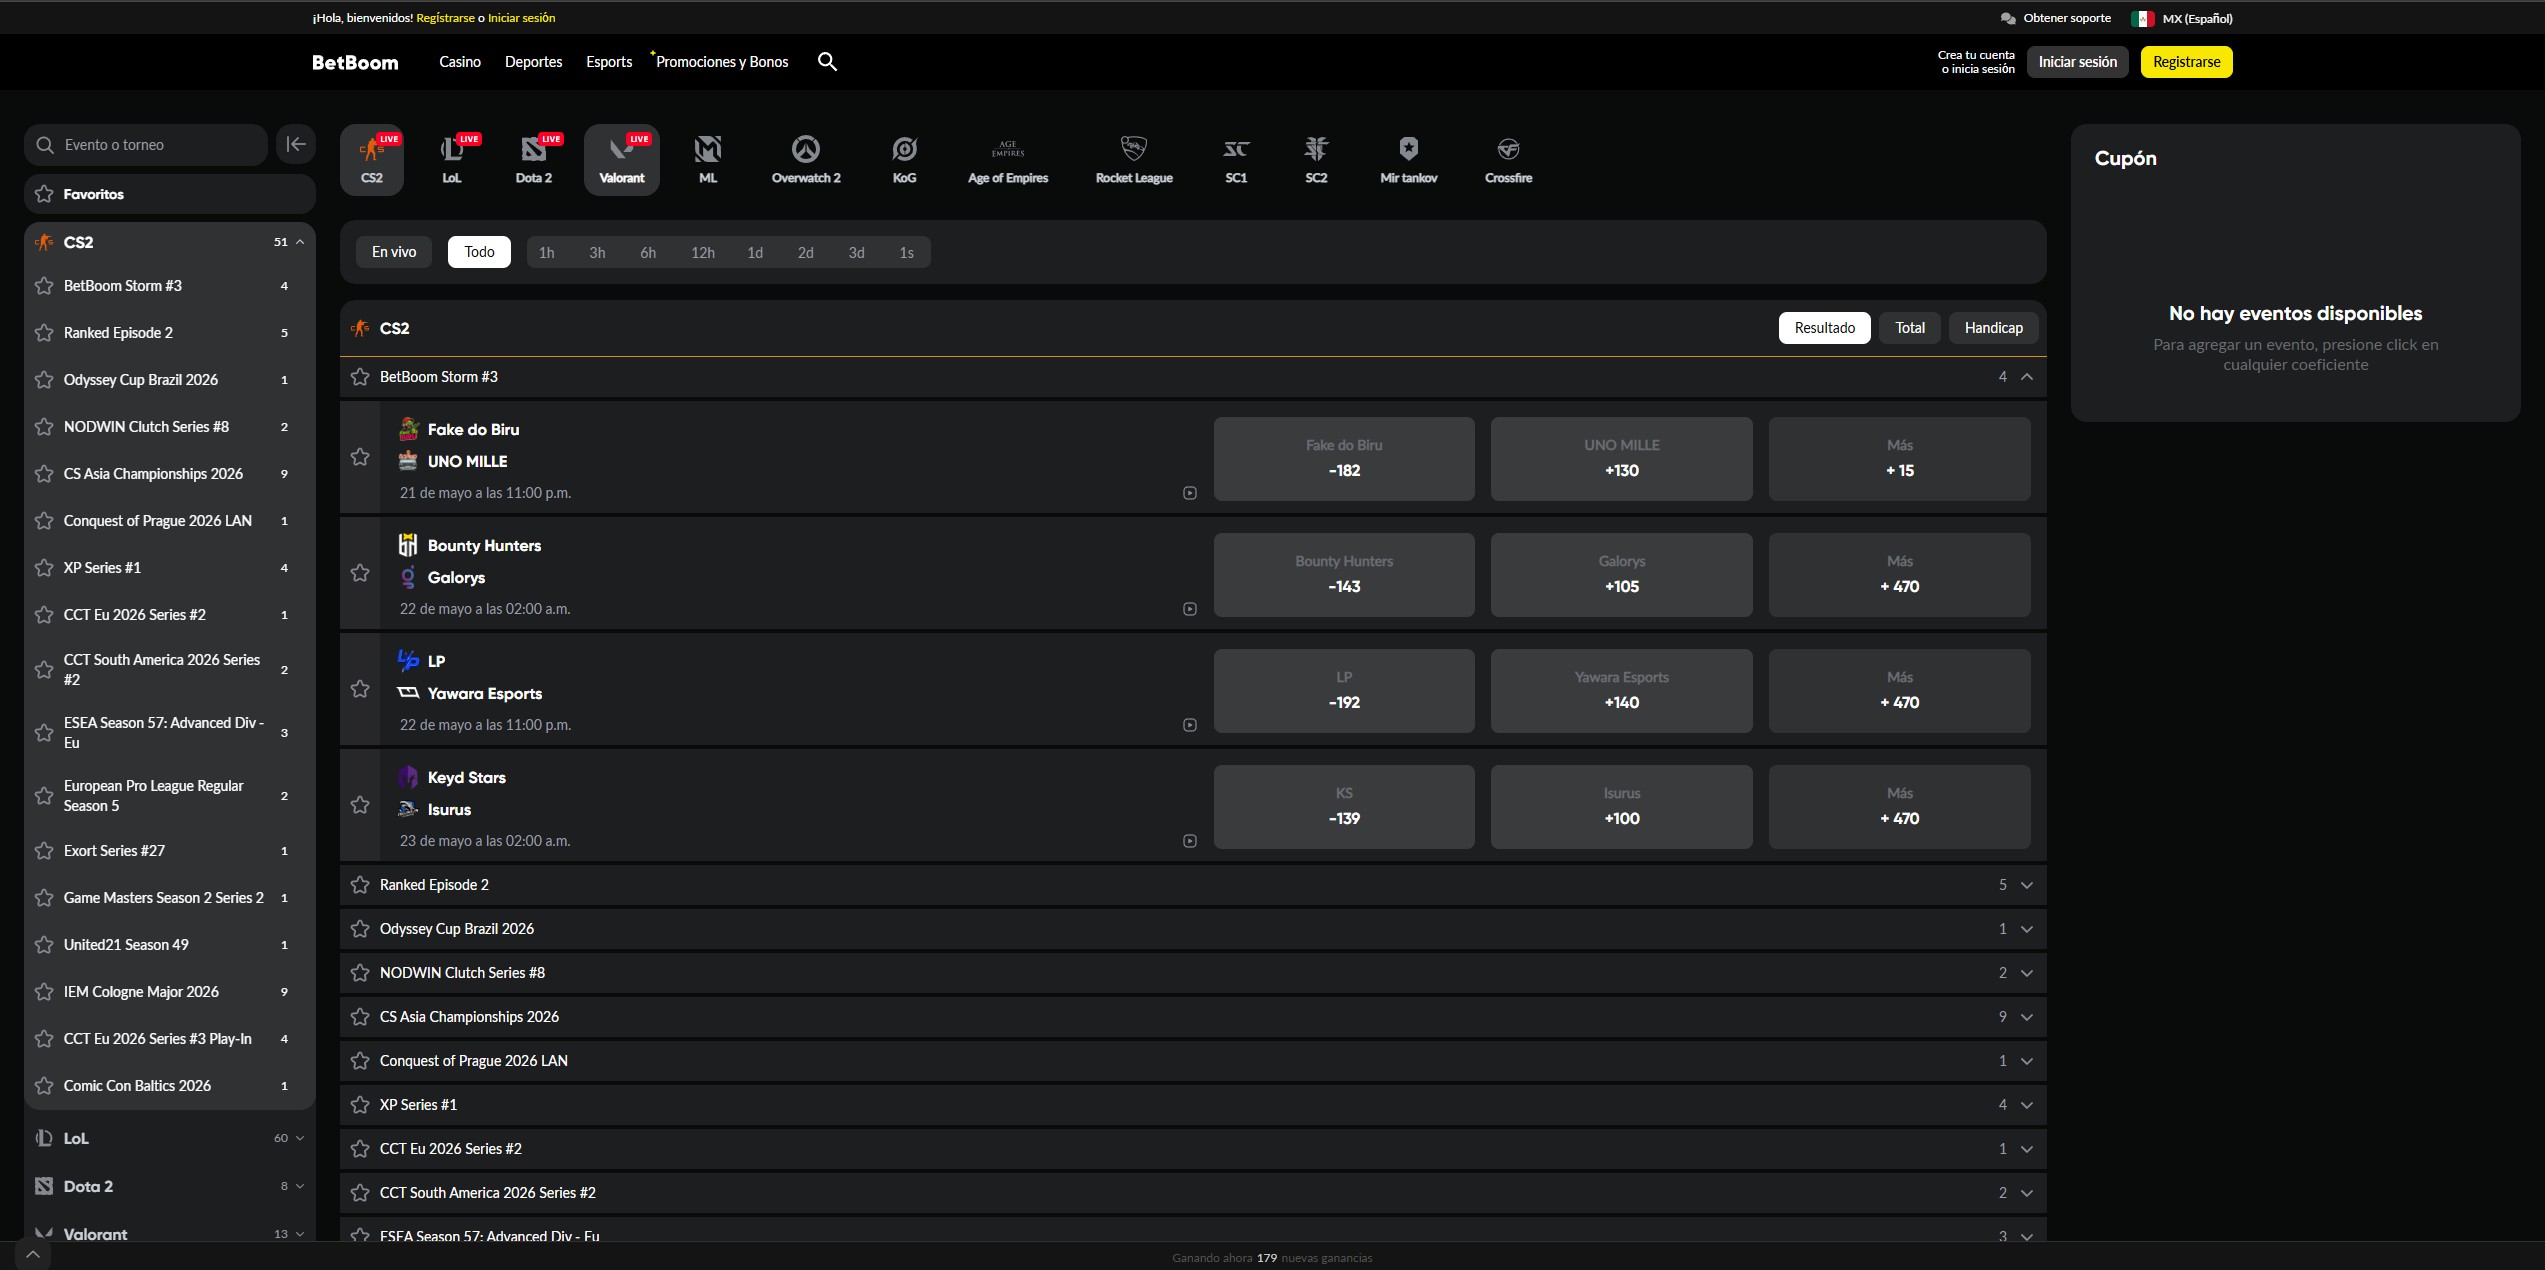Select the Resultado market tab

click(x=1824, y=328)
